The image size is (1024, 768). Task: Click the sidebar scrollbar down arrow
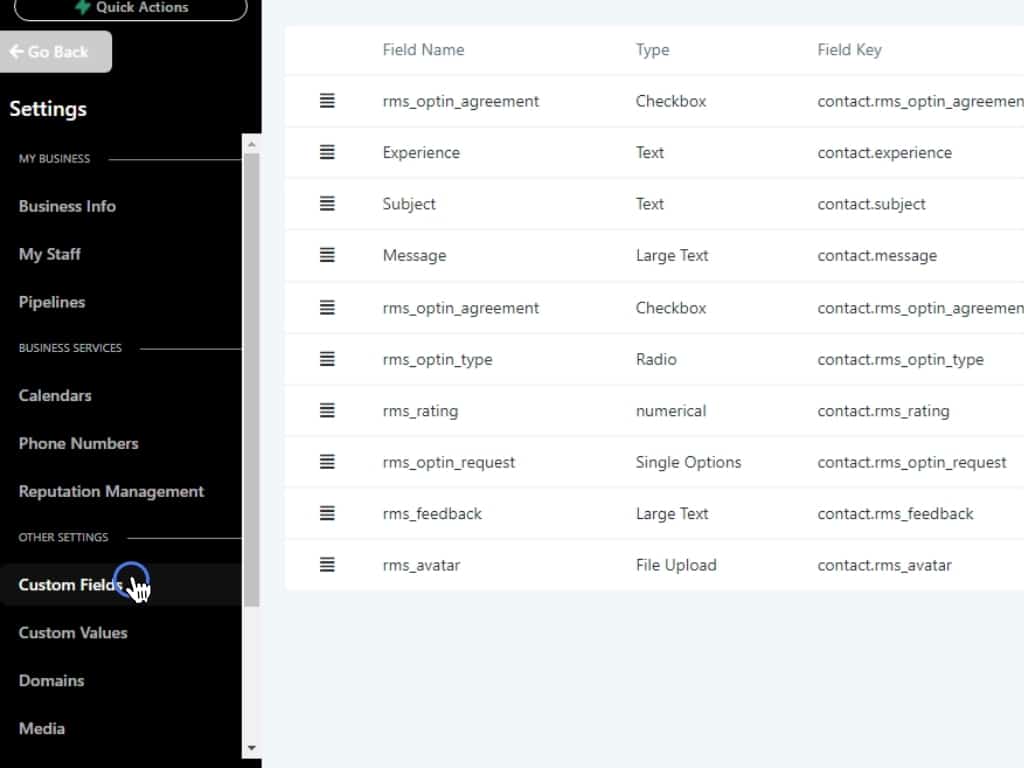251,748
